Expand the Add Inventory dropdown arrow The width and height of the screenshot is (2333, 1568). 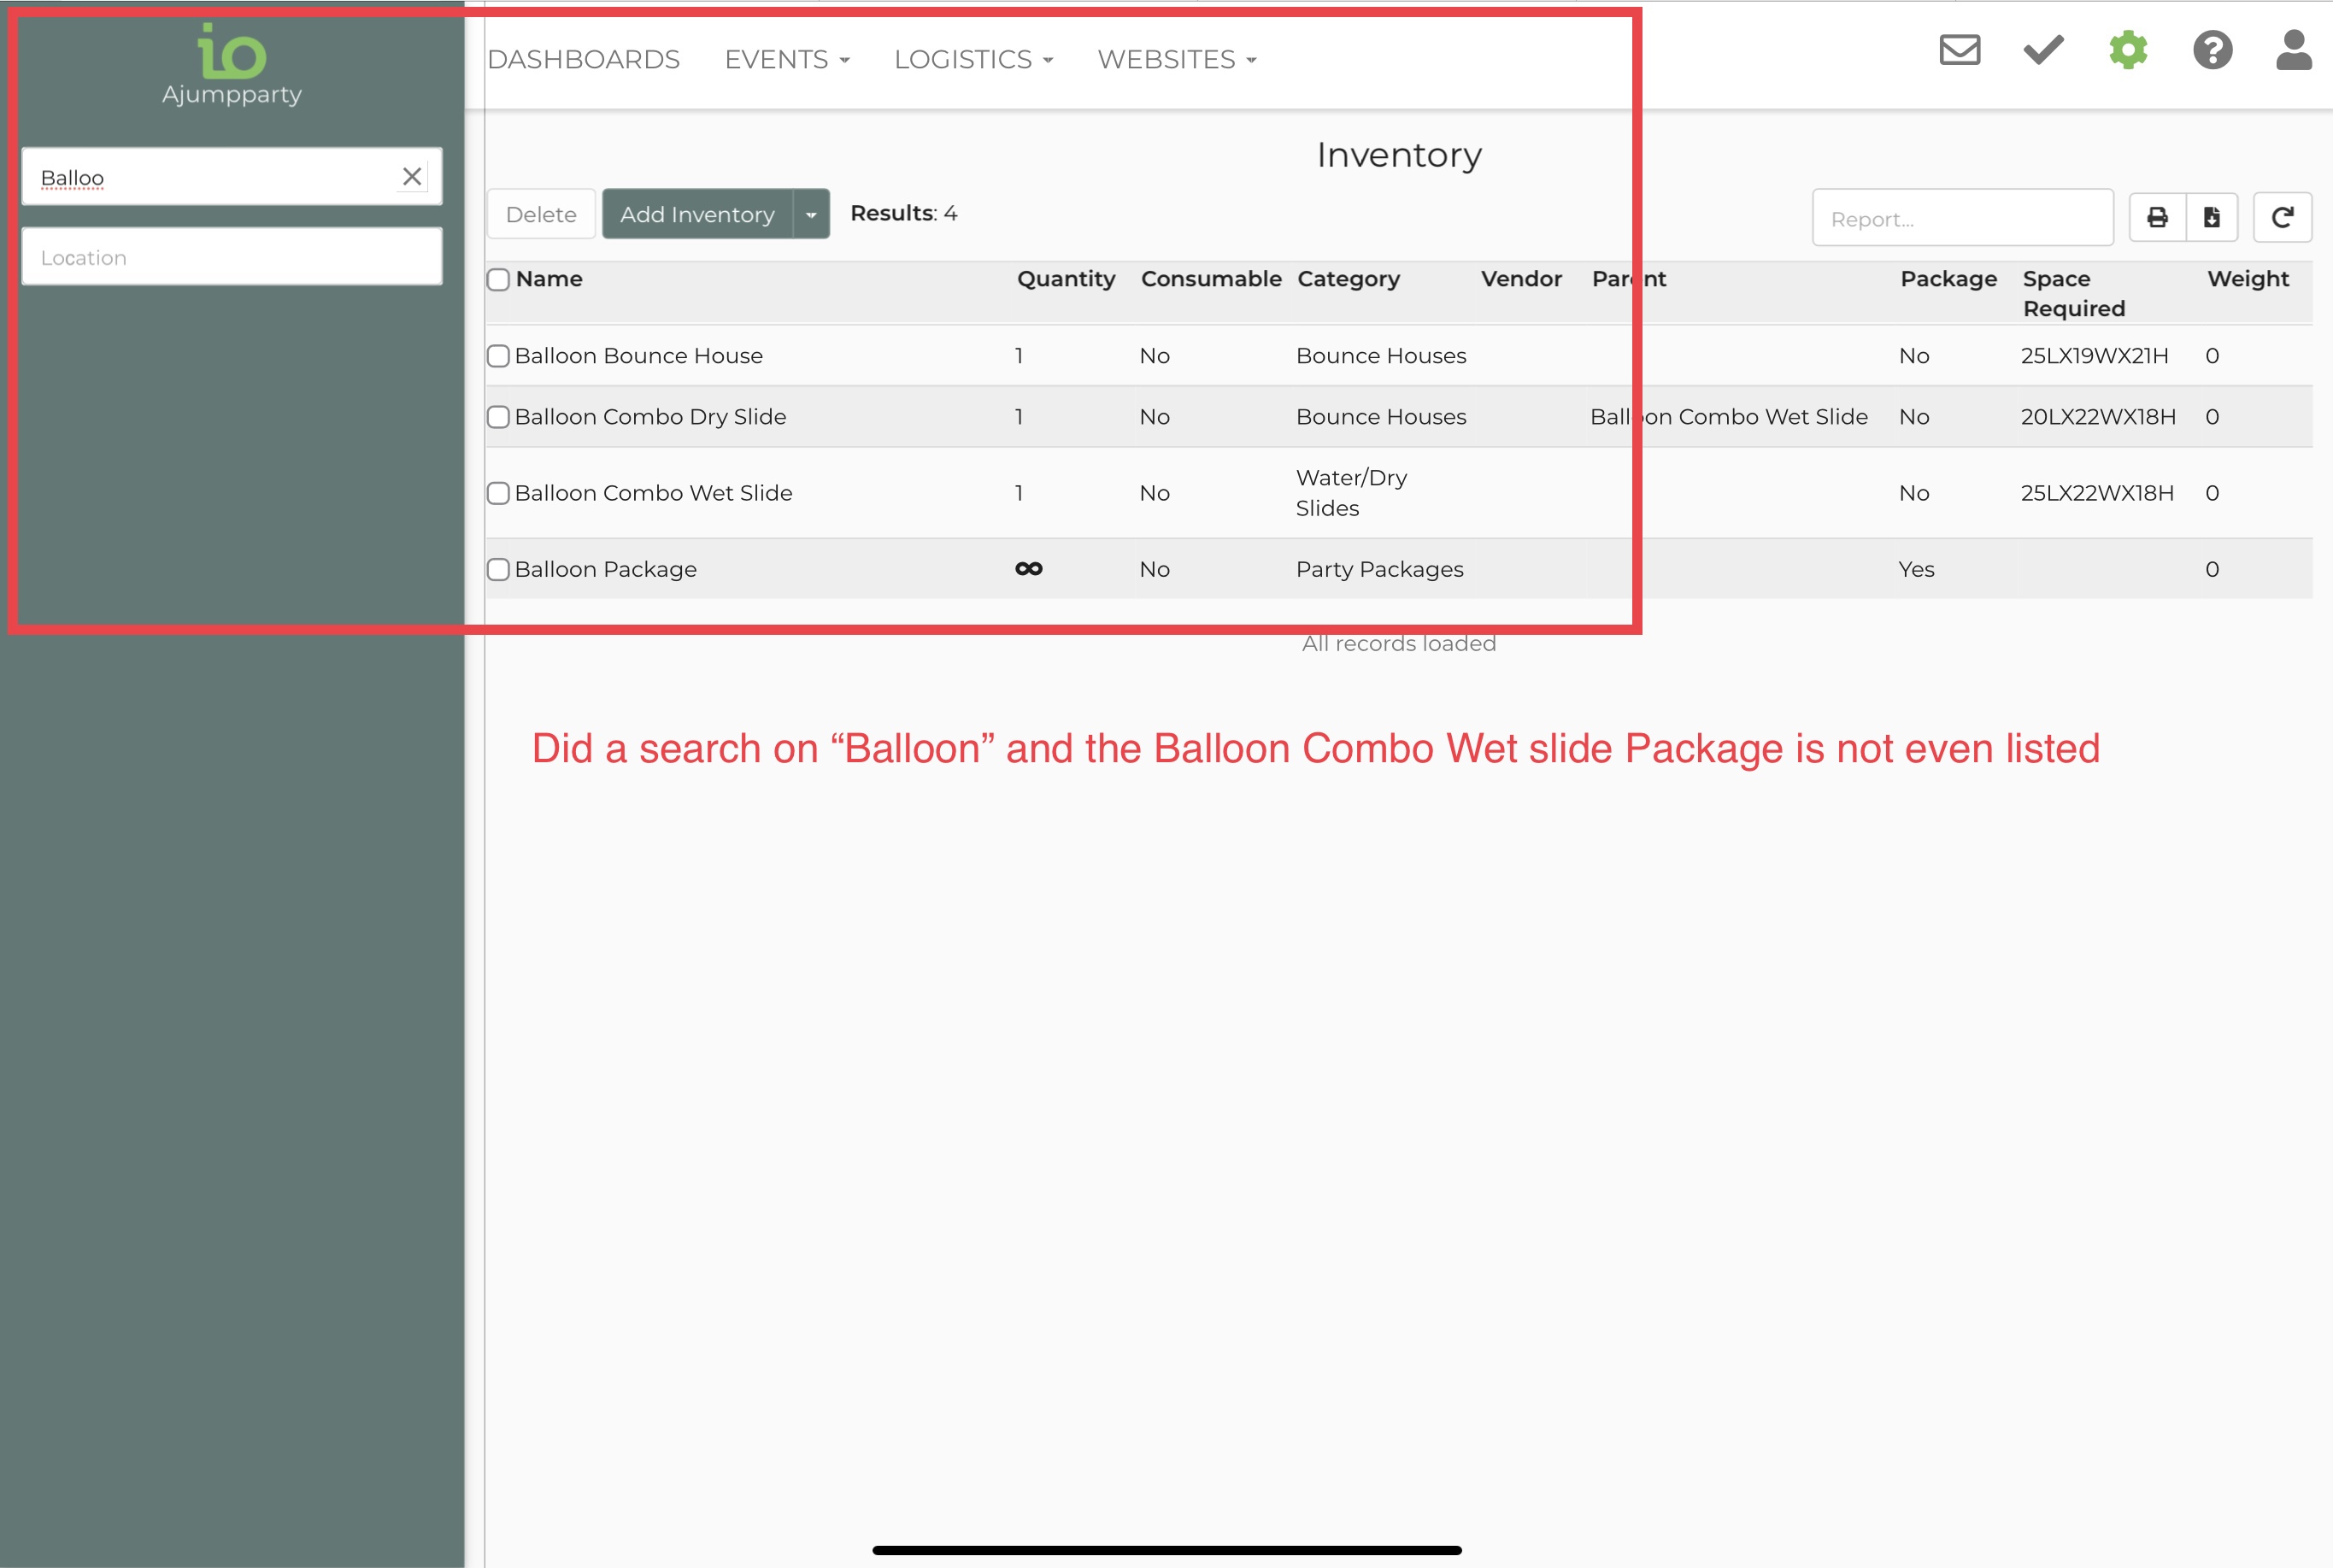(x=811, y=214)
